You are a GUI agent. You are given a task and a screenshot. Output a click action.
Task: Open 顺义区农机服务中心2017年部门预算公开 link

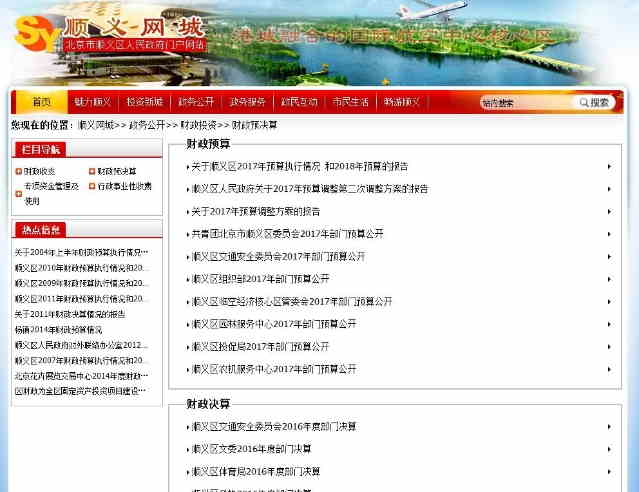pos(274,369)
